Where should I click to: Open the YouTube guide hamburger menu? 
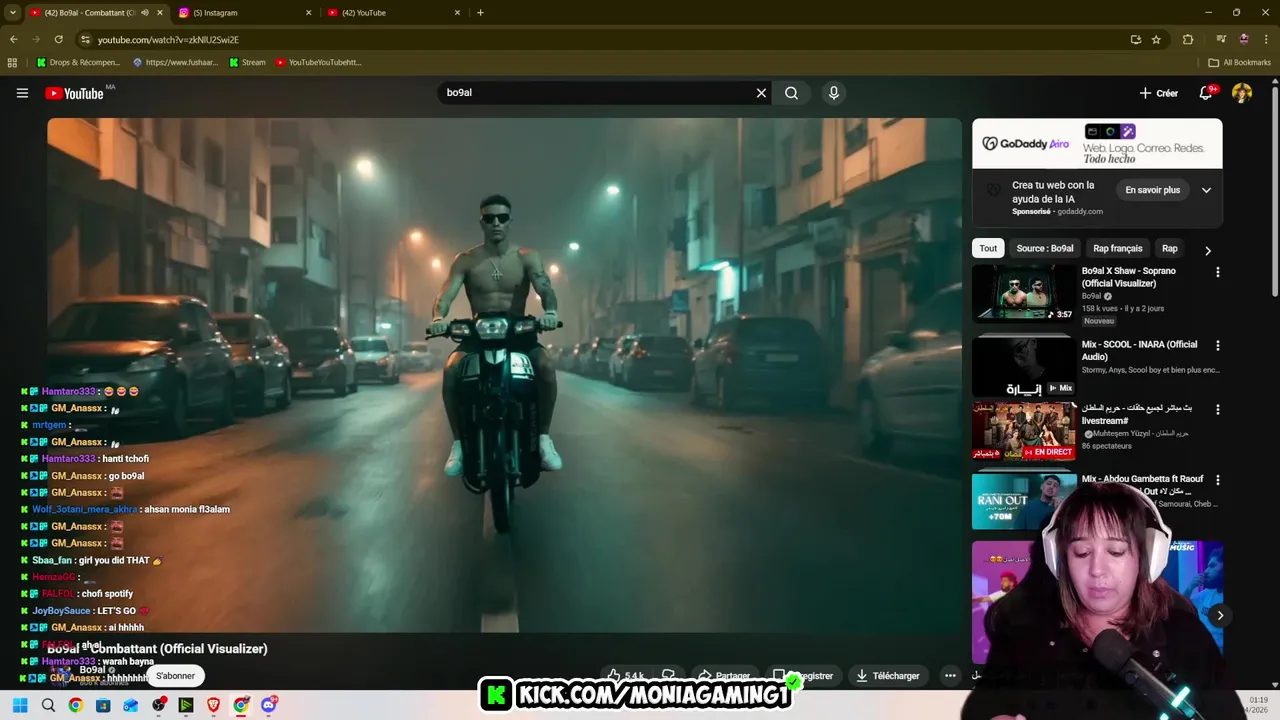tap(22, 93)
